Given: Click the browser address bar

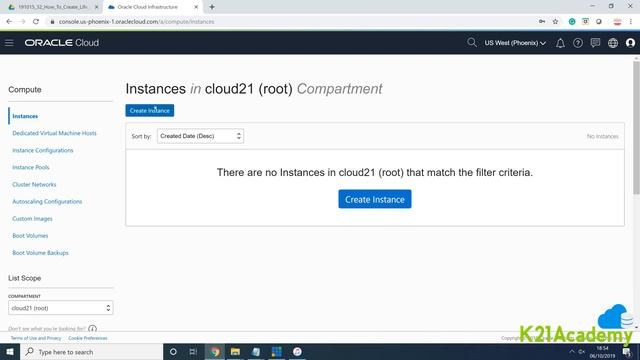Looking at the screenshot, I should [294, 22].
